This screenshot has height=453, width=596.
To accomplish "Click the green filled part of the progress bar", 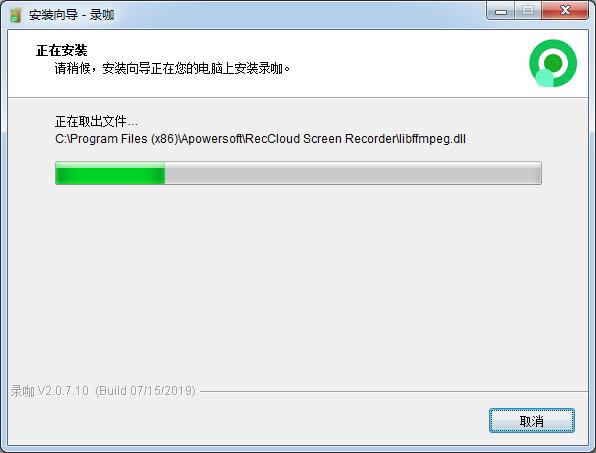I will [x=110, y=173].
